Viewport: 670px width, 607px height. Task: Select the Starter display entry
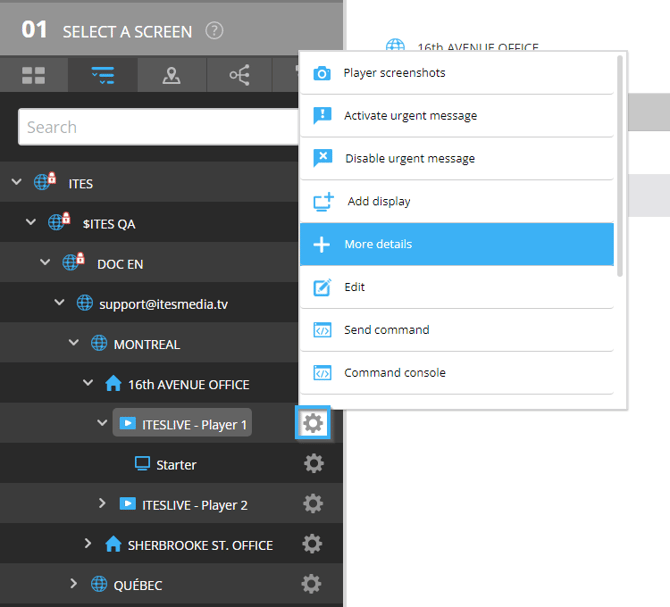point(176,465)
